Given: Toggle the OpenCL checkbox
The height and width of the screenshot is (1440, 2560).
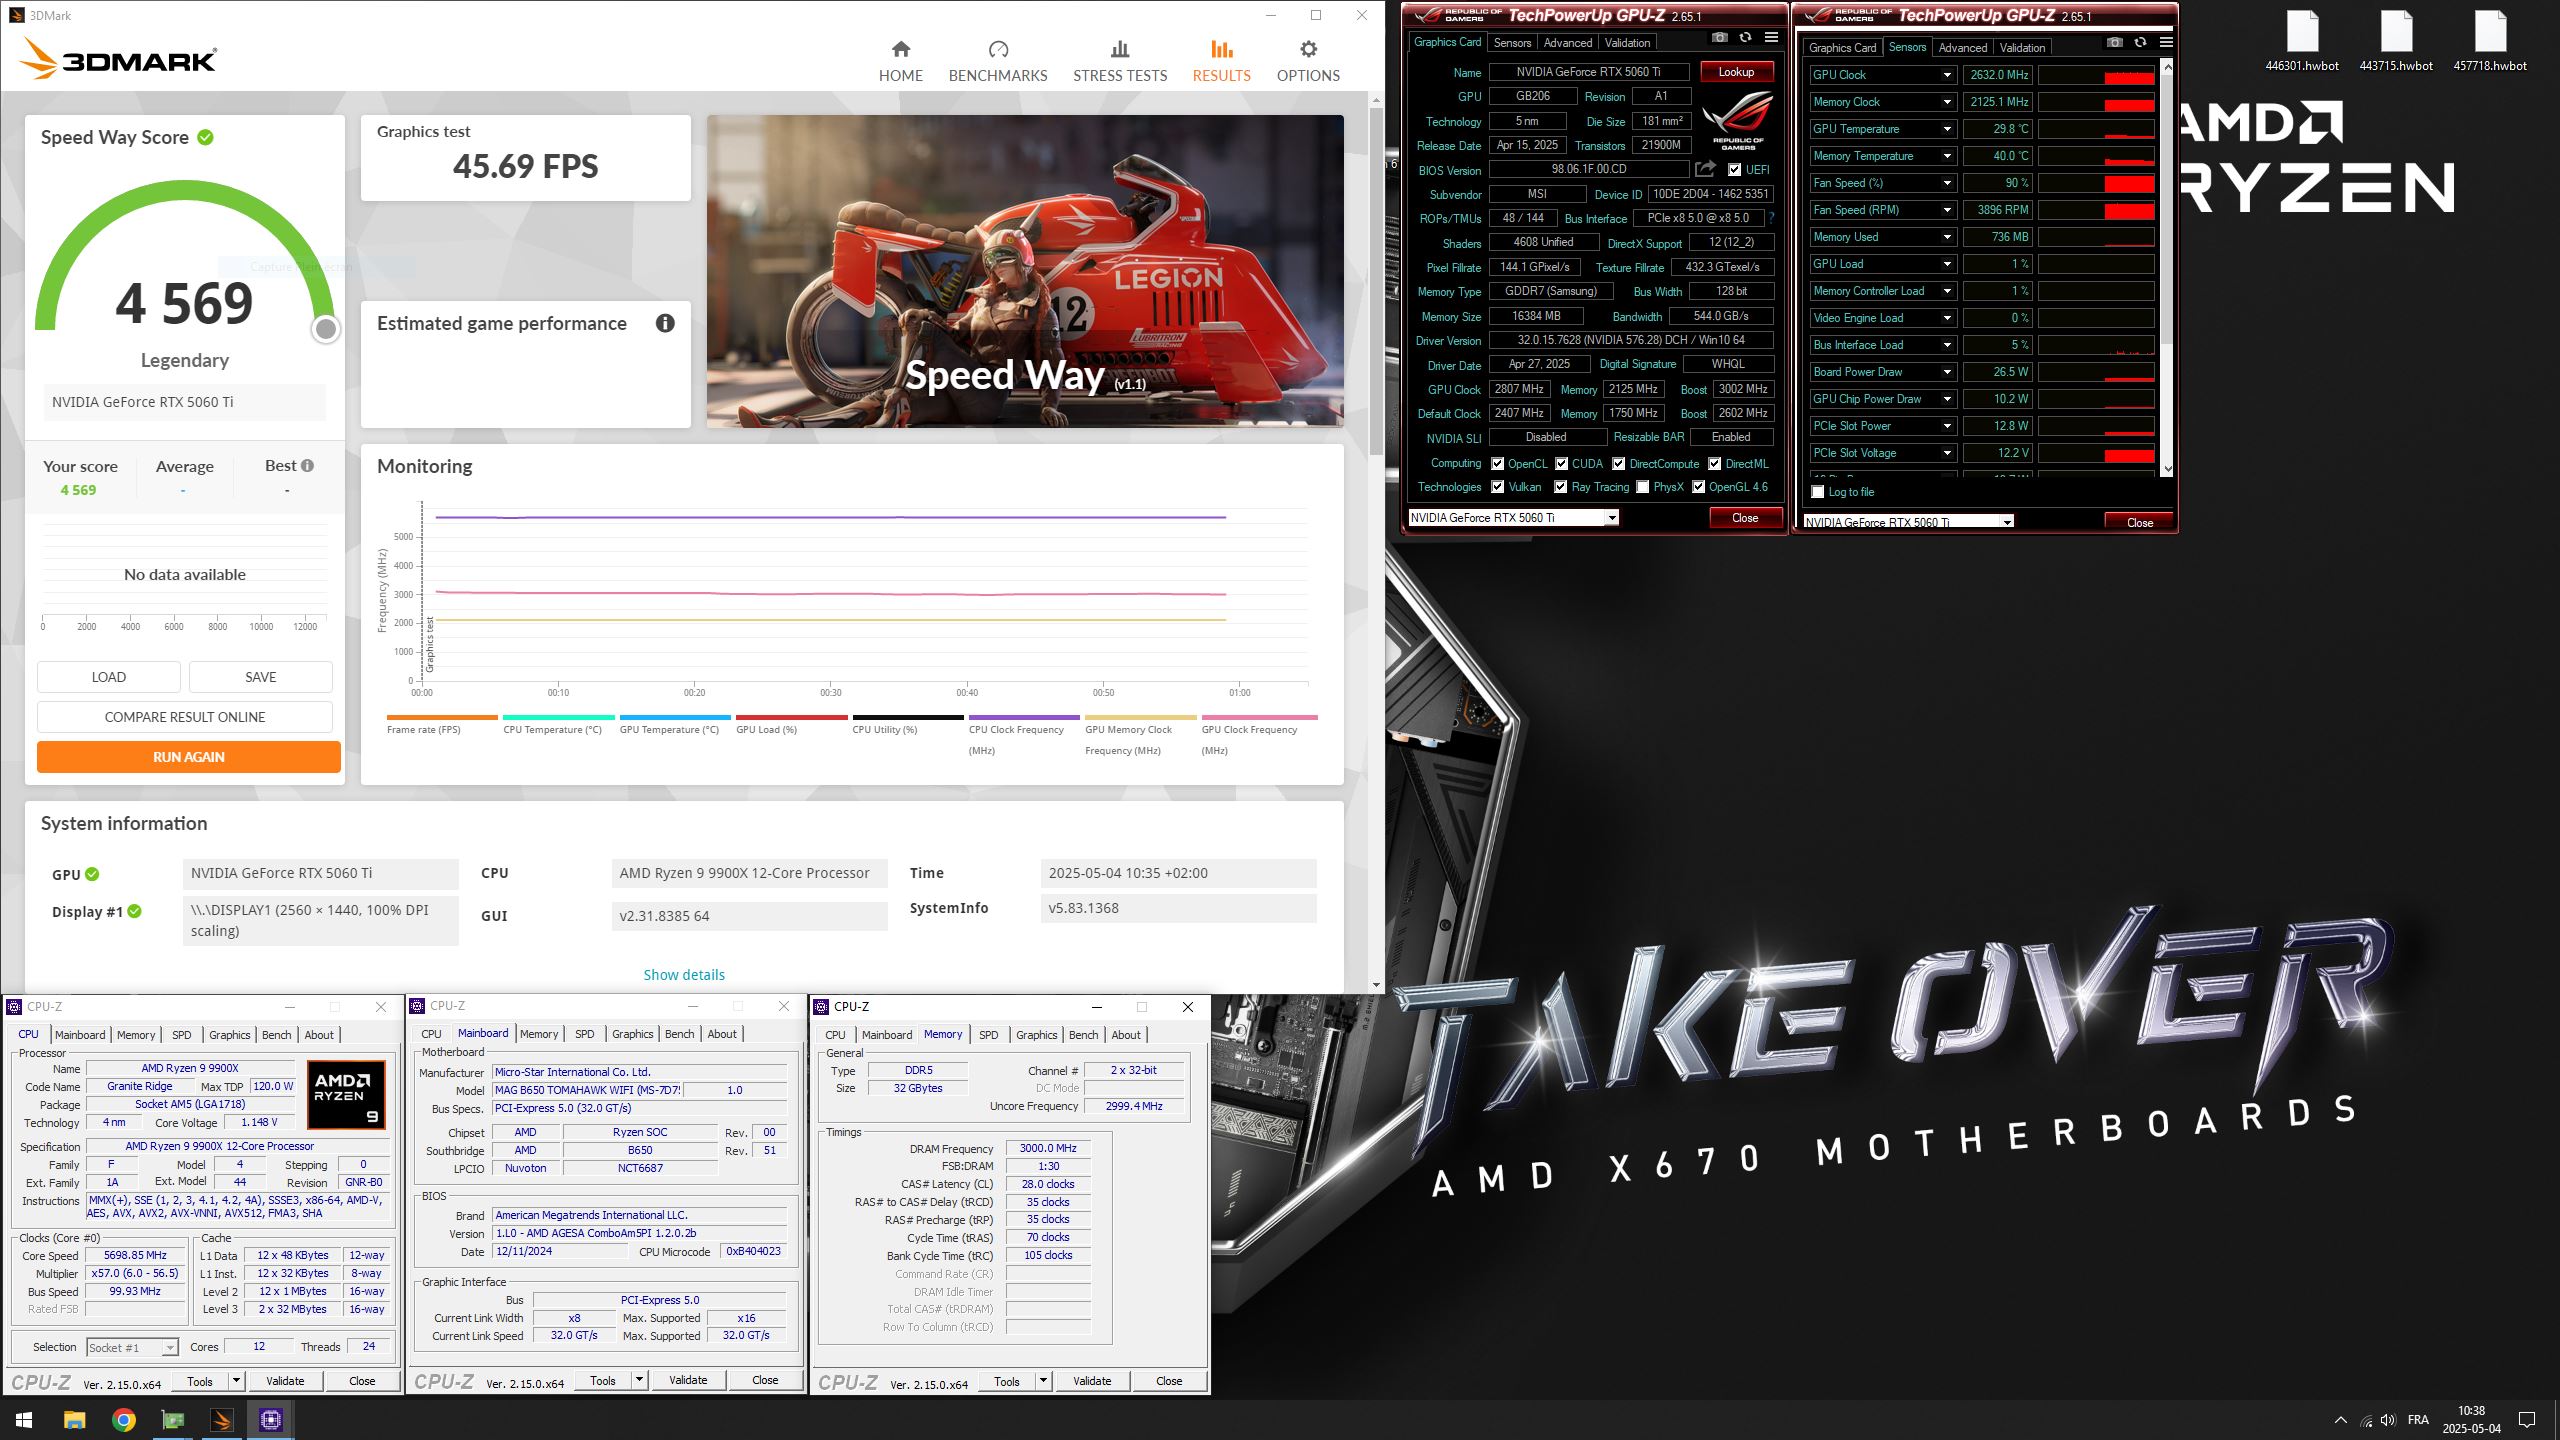Looking at the screenshot, I should pyautogui.click(x=1497, y=464).
